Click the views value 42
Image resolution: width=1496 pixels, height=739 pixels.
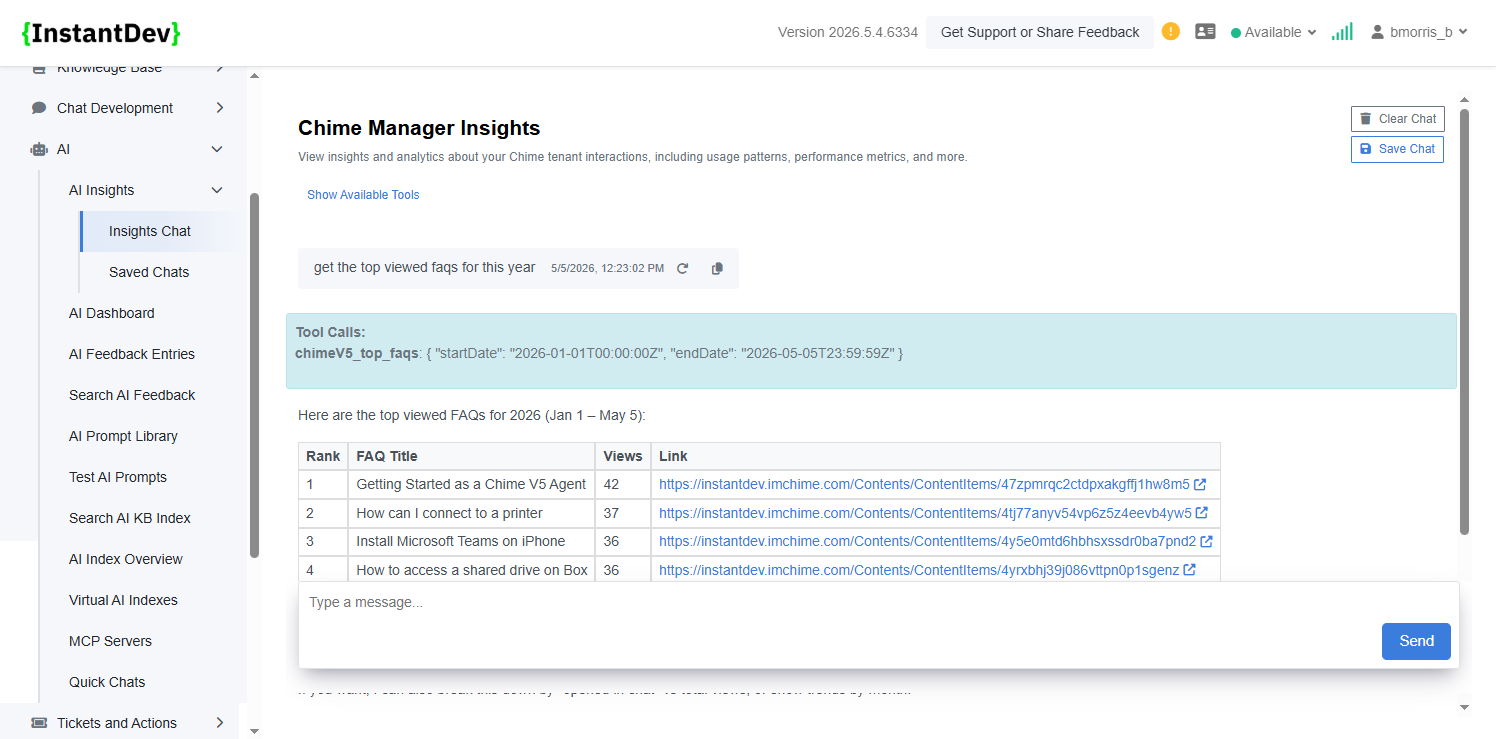click(x=611, y=485)
